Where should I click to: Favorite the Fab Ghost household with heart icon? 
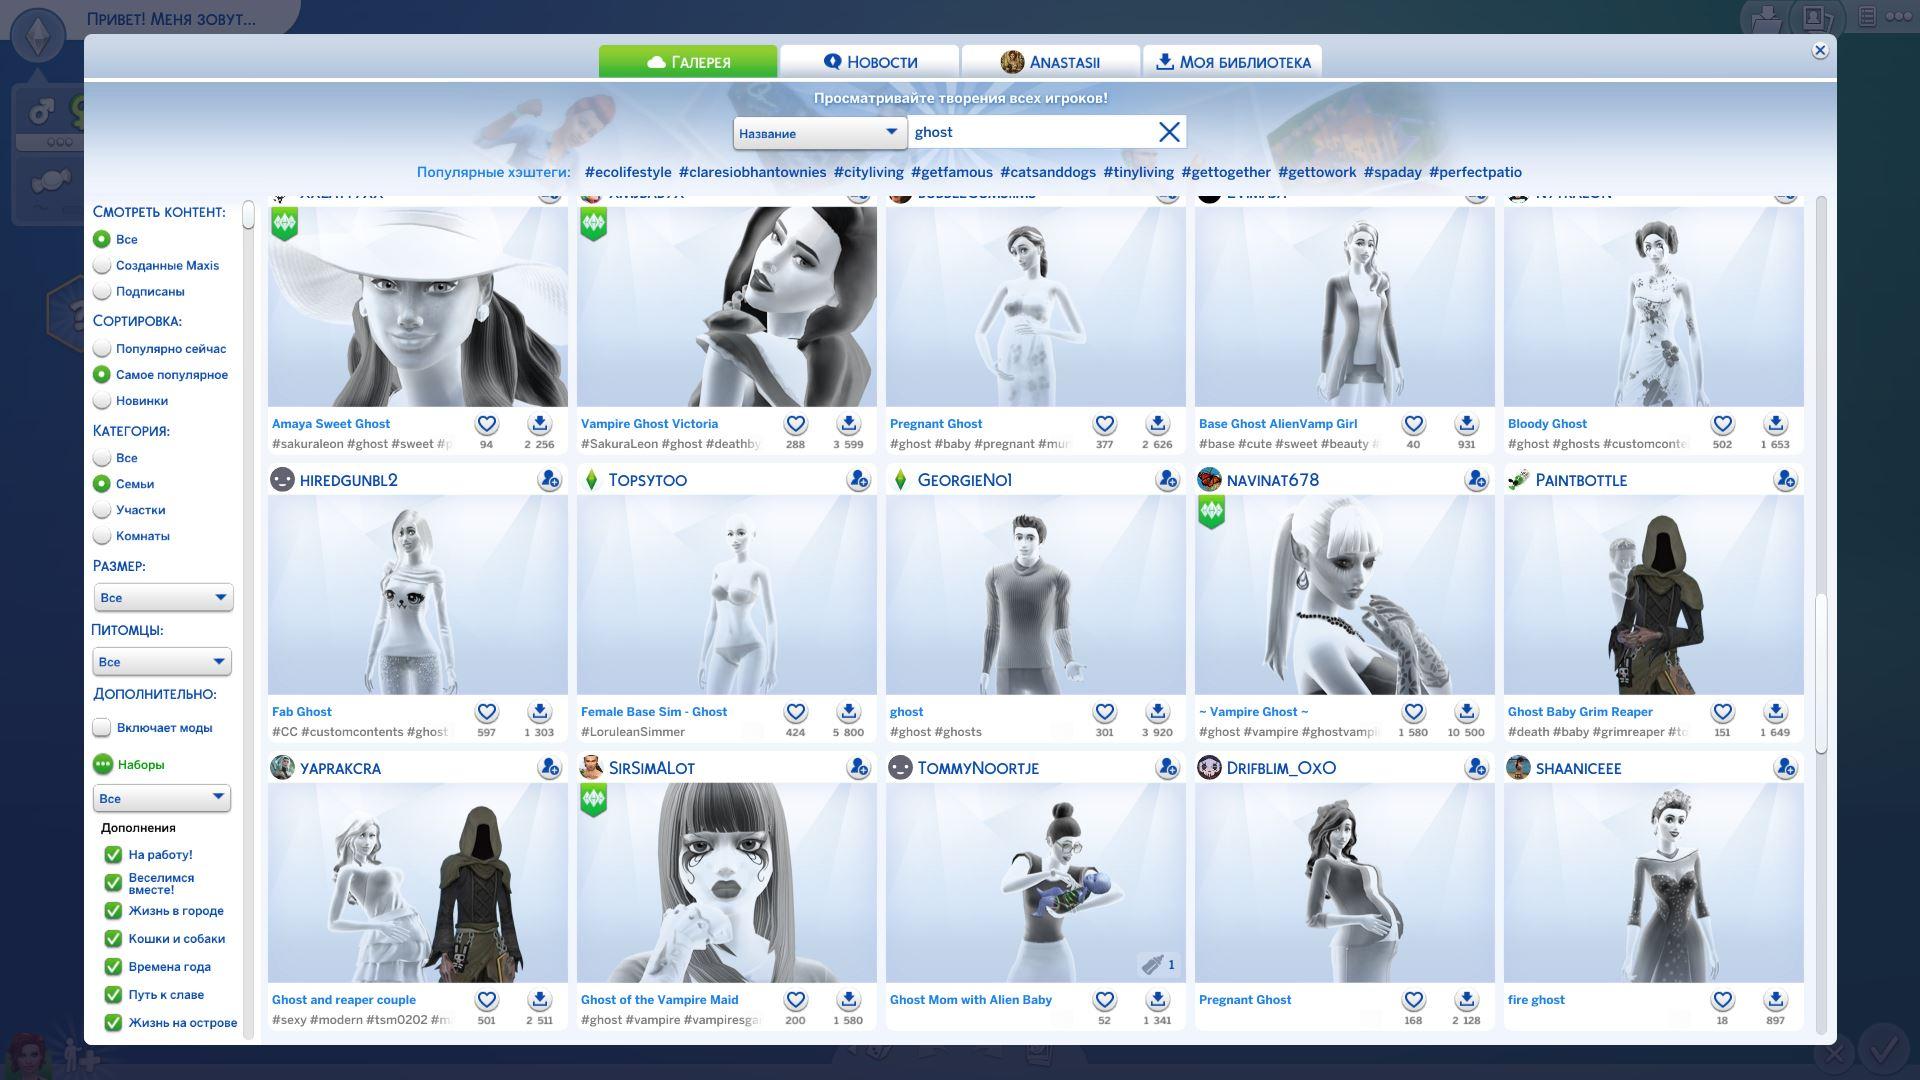(x=486, y=712)
